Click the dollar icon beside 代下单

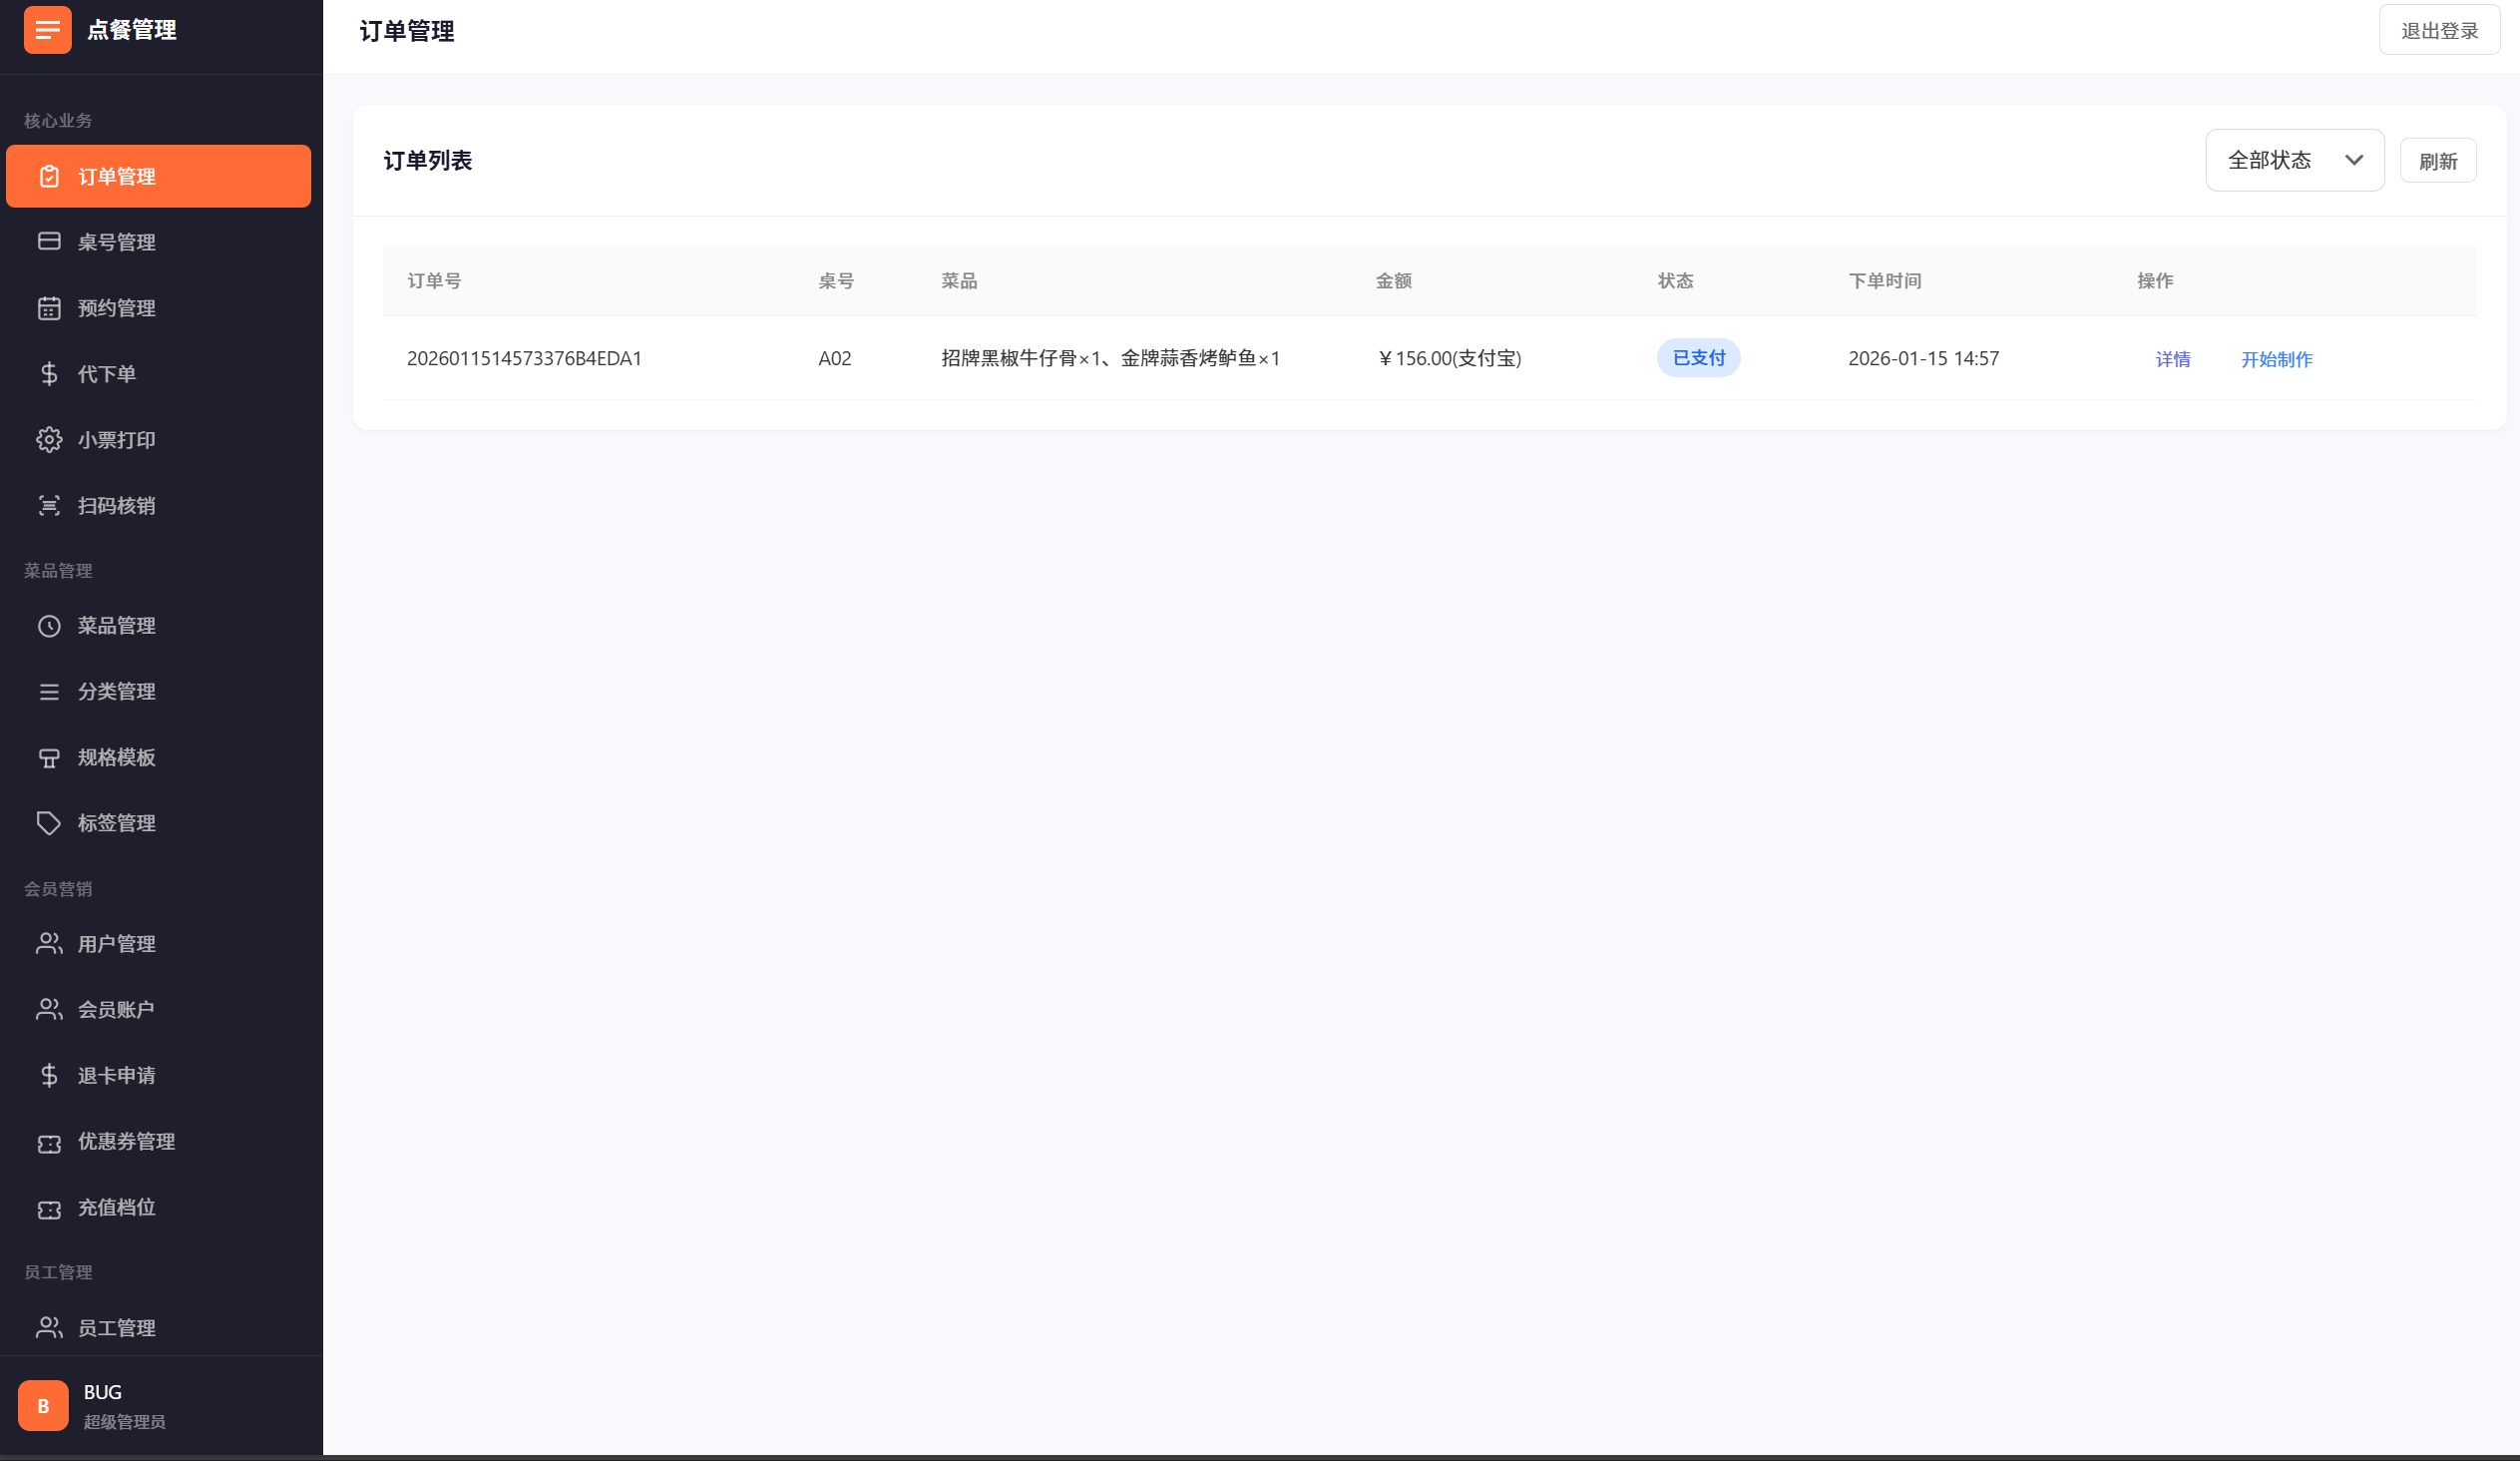49,374
